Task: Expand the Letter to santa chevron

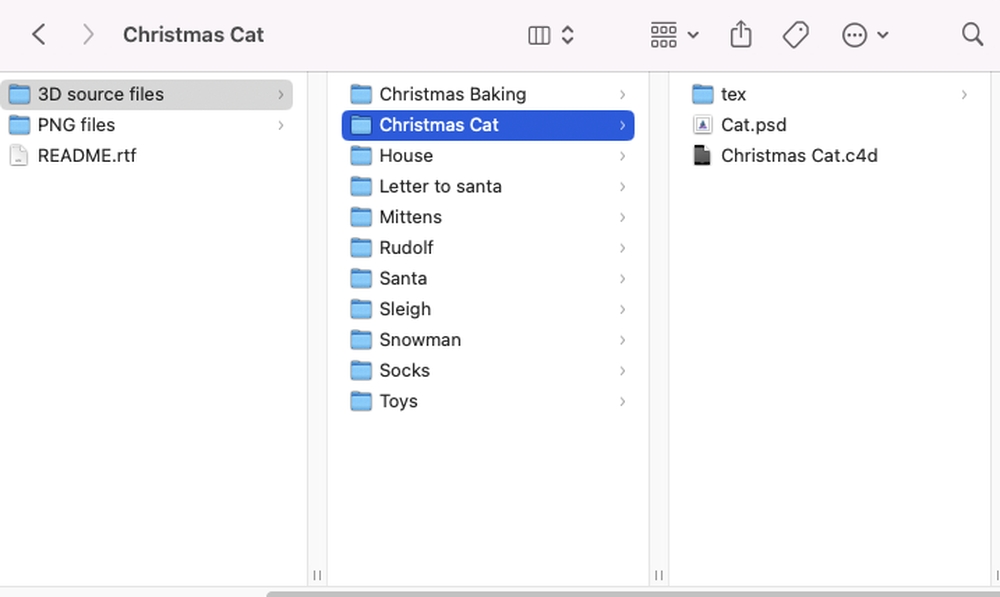Action: point(622,186)
